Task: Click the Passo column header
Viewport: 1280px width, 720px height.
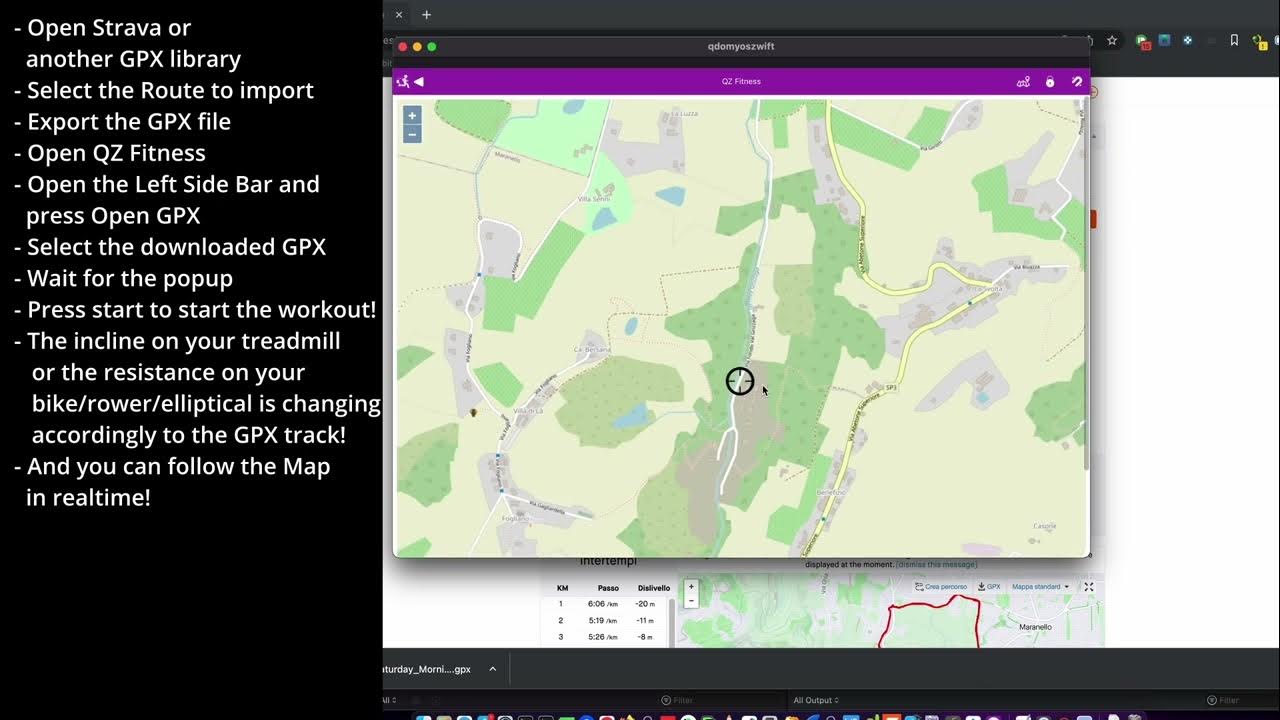Action: (608, 588)
